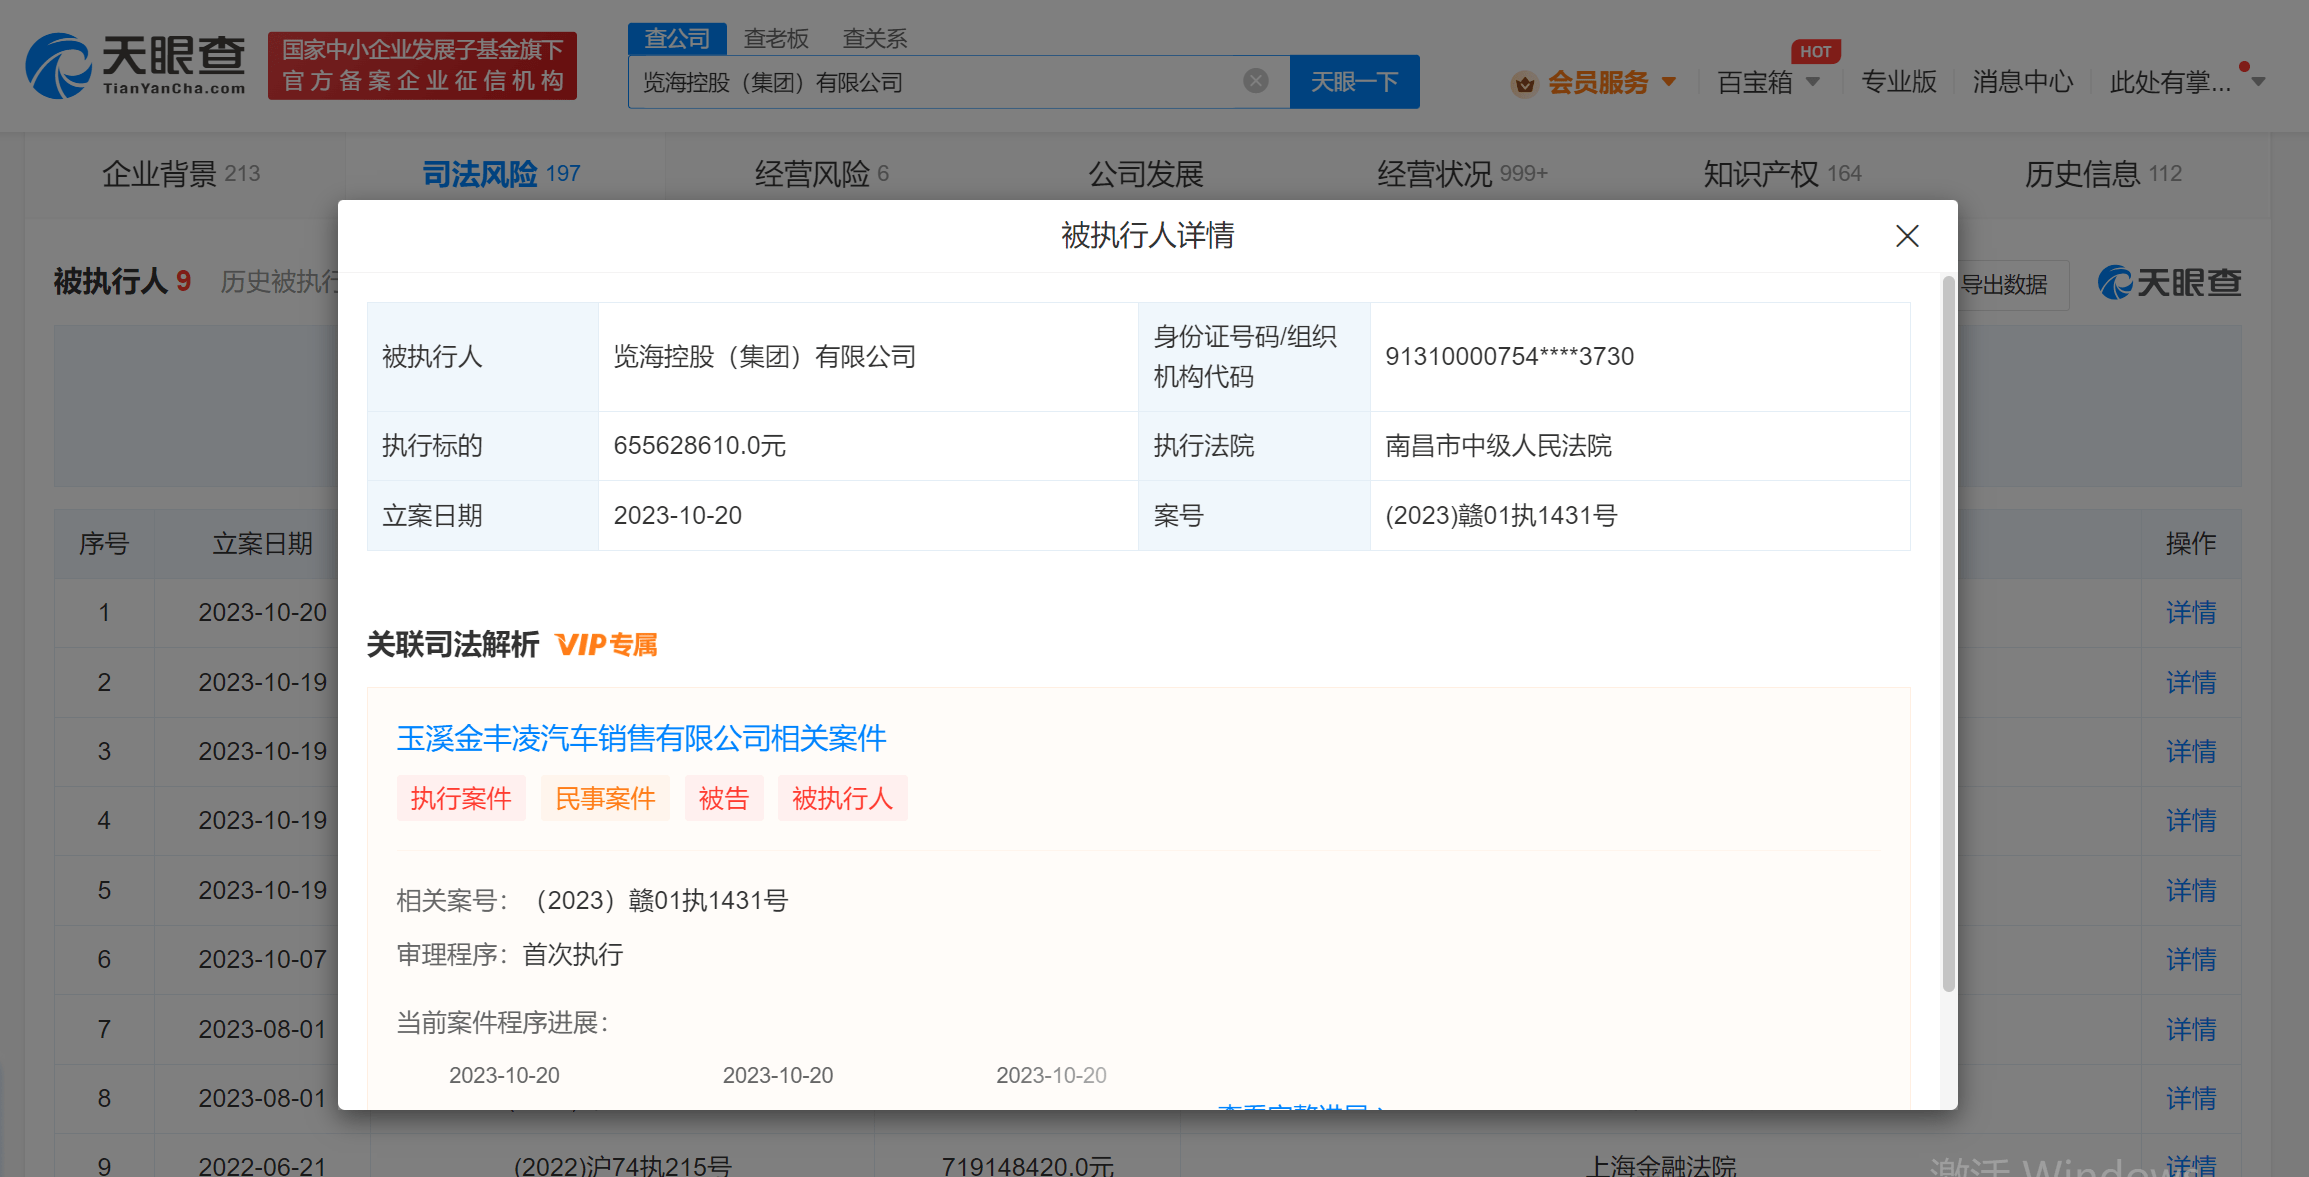Open 玉溪金丰凌汽车销售有限公司相关案件 link
The image size is (2309, 1177).
tap(641, 739)
